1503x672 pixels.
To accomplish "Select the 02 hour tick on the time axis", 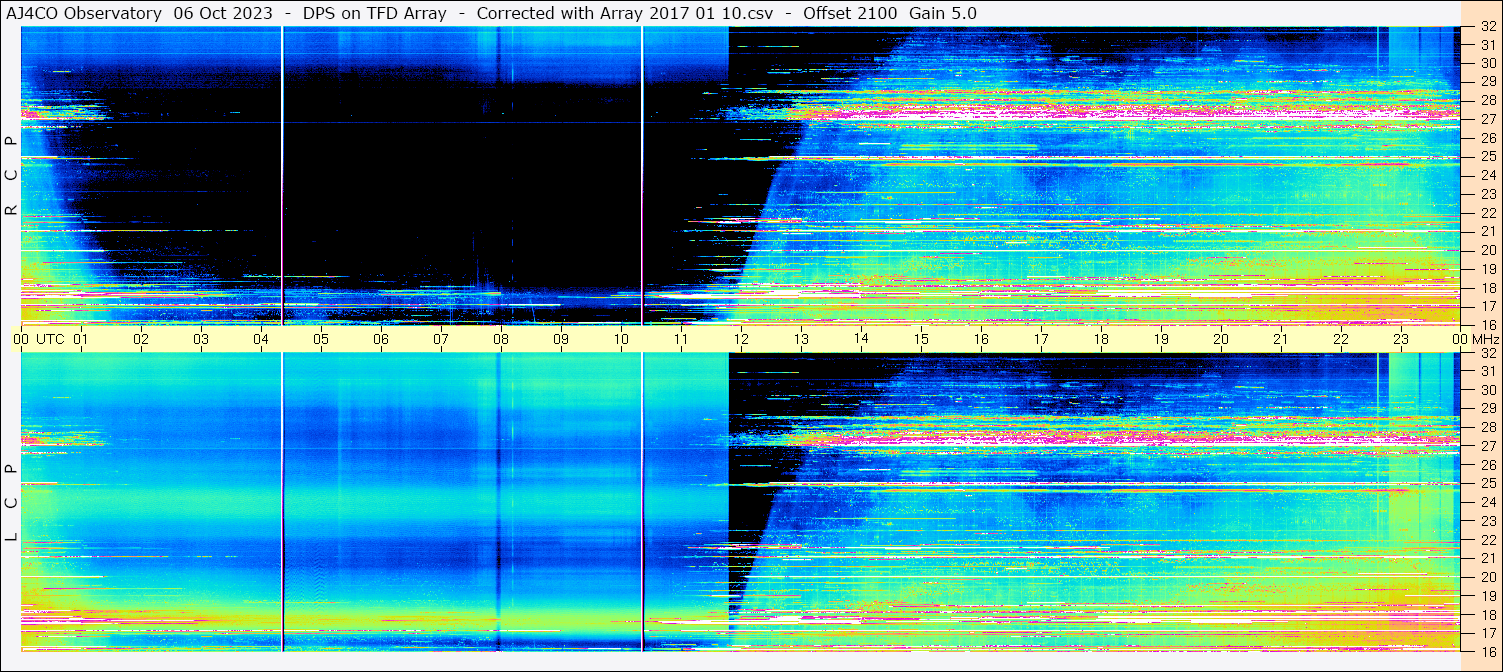I will coord(141,339).
